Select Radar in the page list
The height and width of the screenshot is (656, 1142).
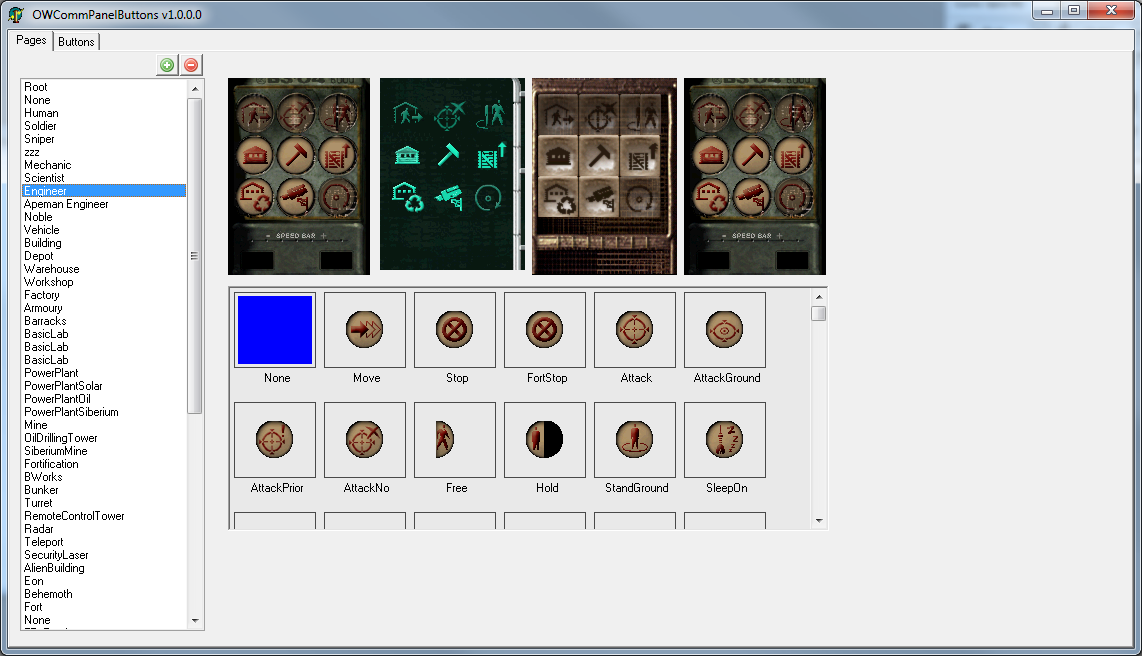104,529
